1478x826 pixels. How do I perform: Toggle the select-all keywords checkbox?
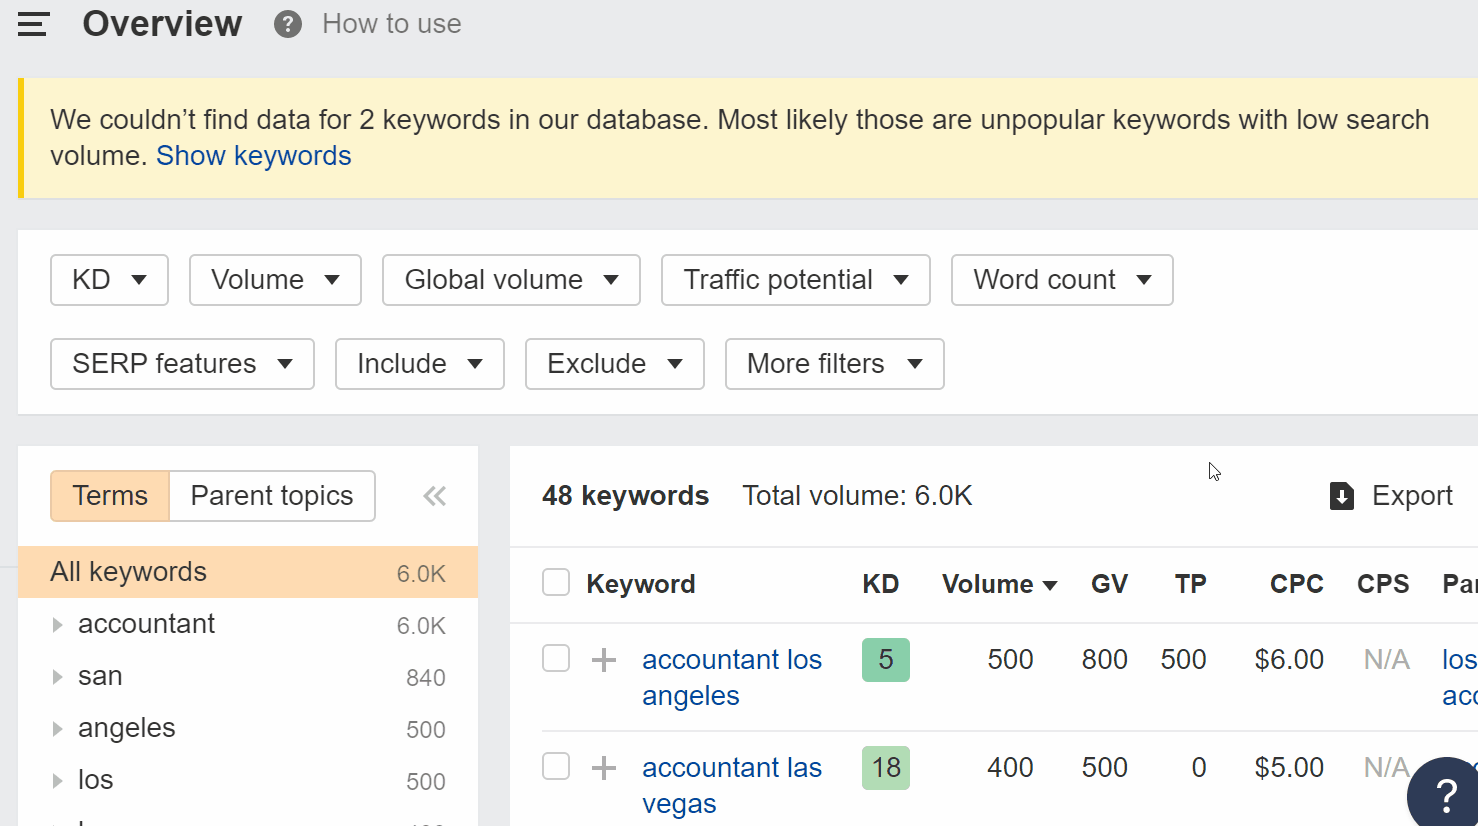(556, 581)
